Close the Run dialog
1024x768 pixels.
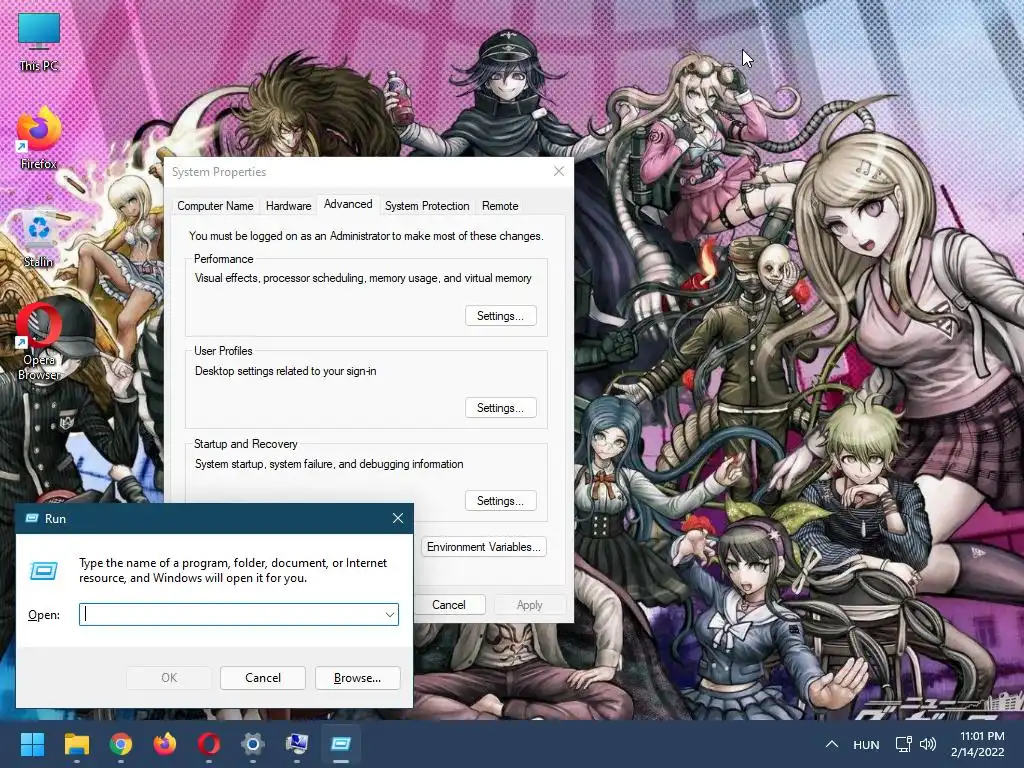tap(398, 519)
